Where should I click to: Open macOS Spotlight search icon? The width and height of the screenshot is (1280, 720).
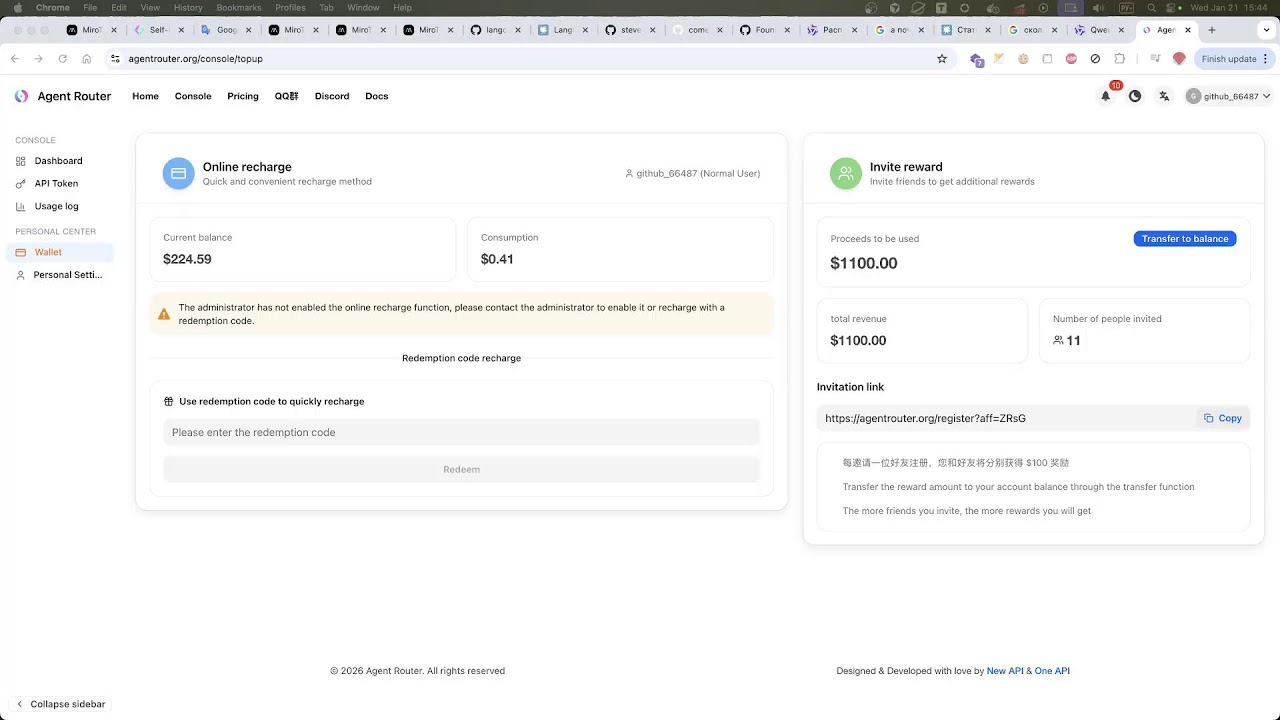point(1152,7)
